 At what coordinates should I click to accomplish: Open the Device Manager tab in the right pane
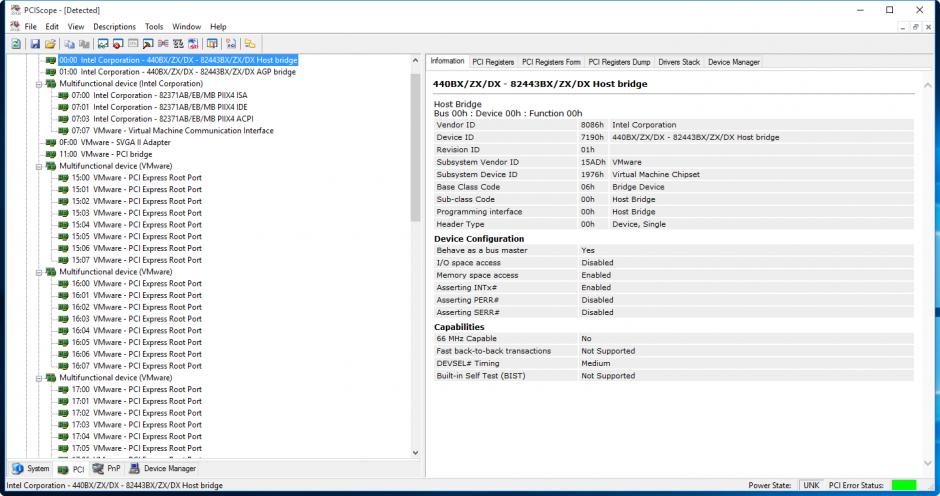pyautogui.click(x=734, y=62)
